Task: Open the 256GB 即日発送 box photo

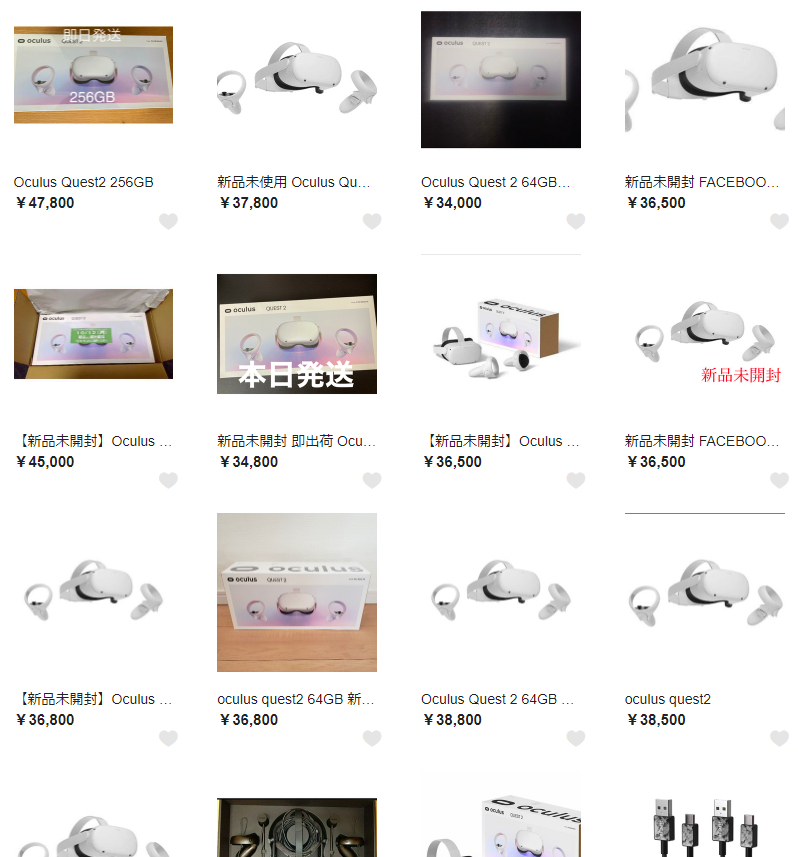Action: [93, 75]
